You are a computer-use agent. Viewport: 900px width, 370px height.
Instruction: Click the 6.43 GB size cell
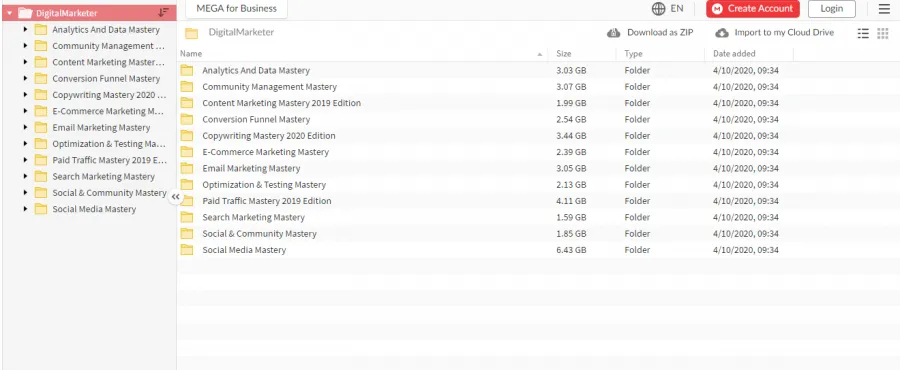571,250
